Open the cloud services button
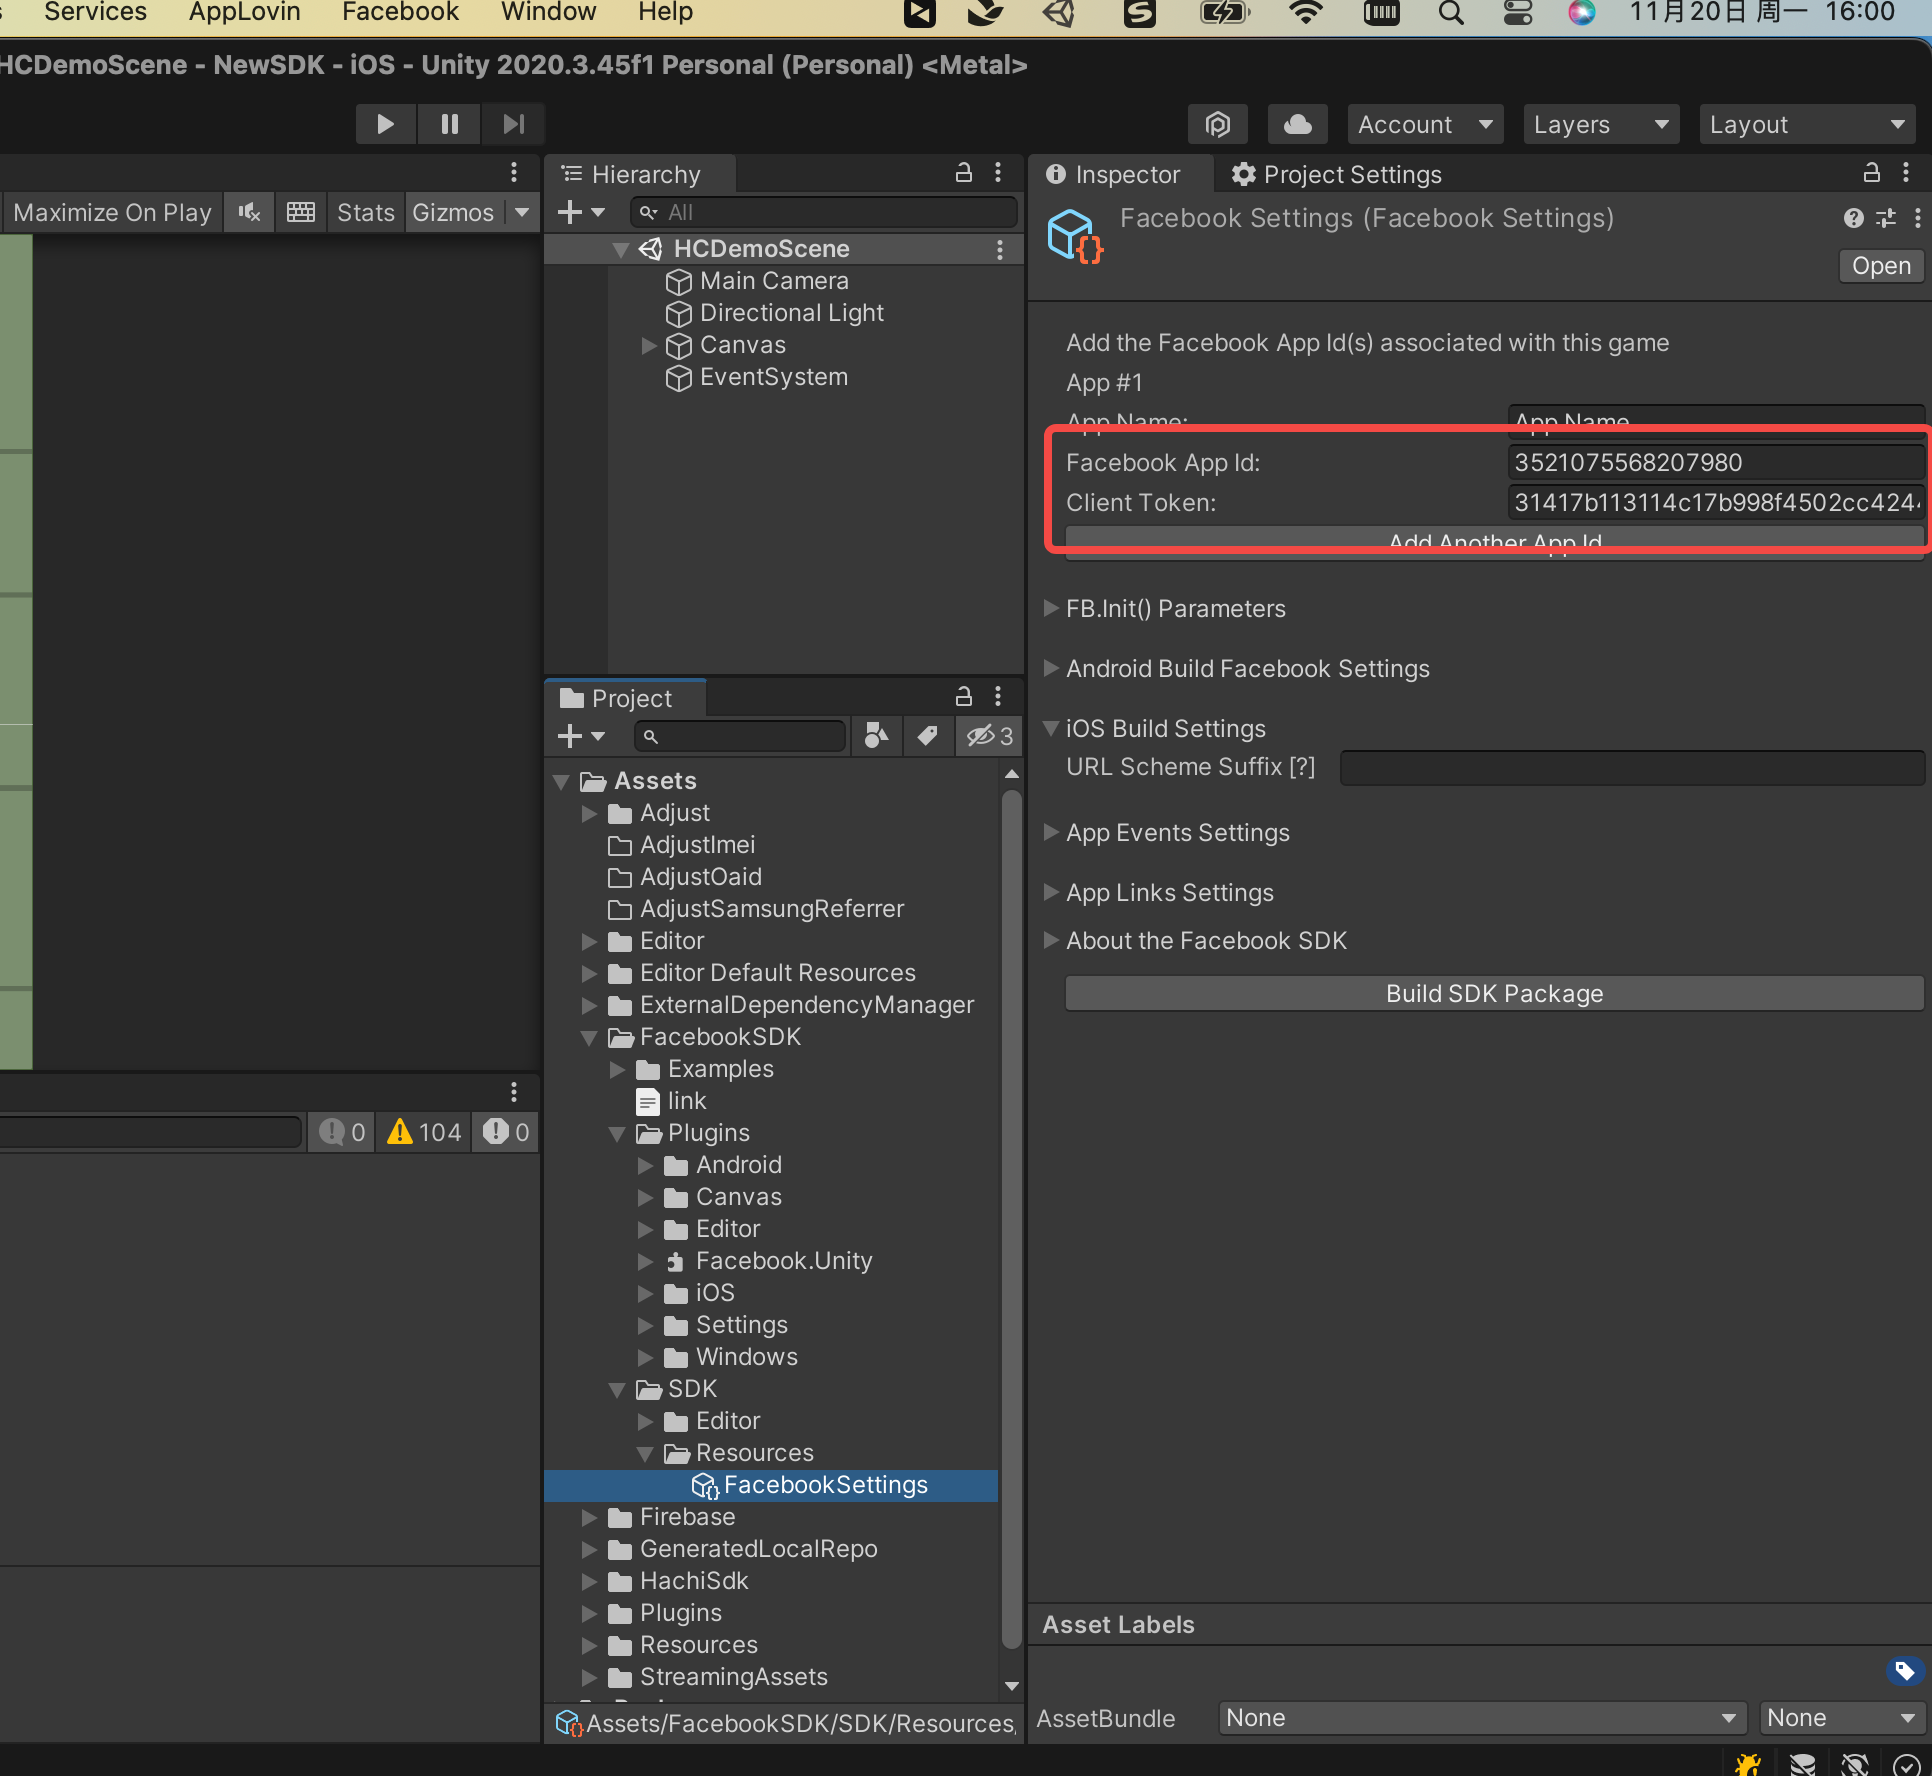This screenshot has height=1776, width=1932. (1297, 124)
